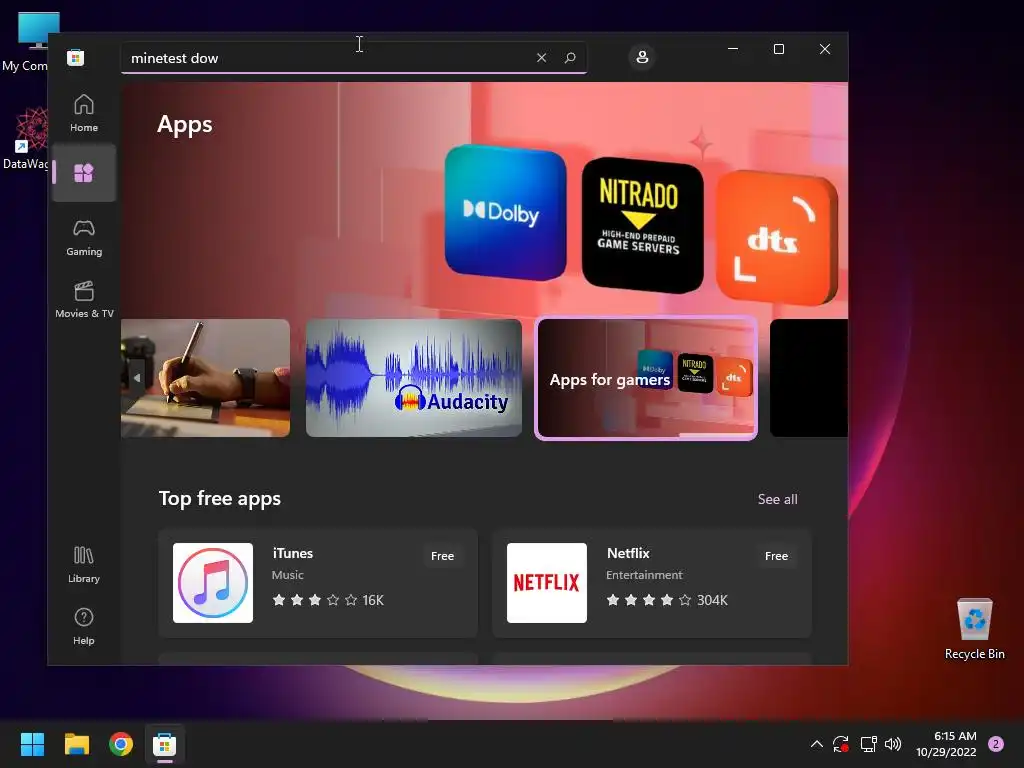
Task: Open the iTunes app icon
Action: (x=213, y=583)
